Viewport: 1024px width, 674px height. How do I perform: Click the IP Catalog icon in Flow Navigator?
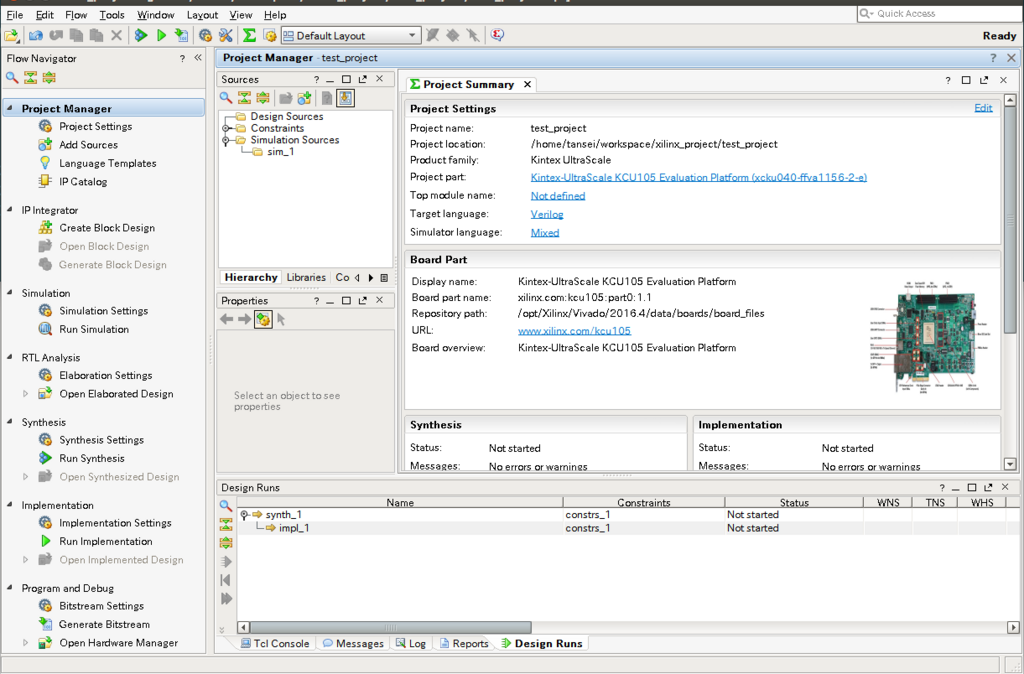pos(45,181)
